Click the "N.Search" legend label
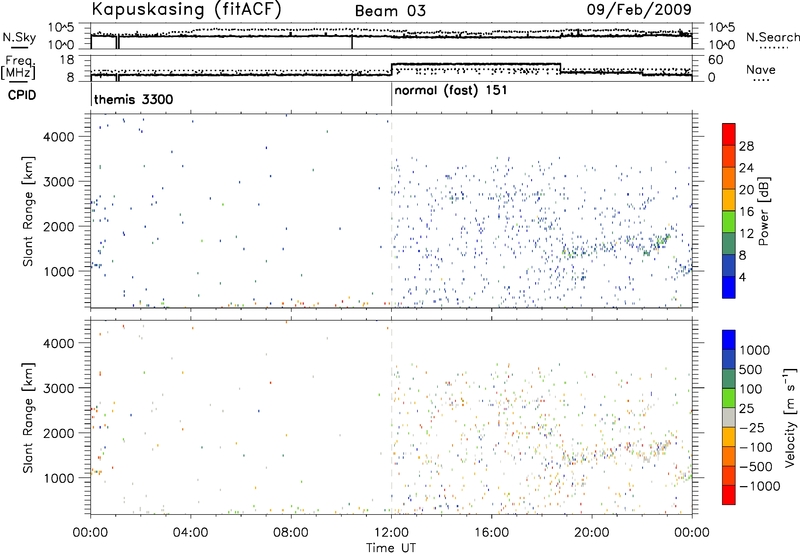The width and height of the screenshot is (800, 554). click(x=772, y=37)
